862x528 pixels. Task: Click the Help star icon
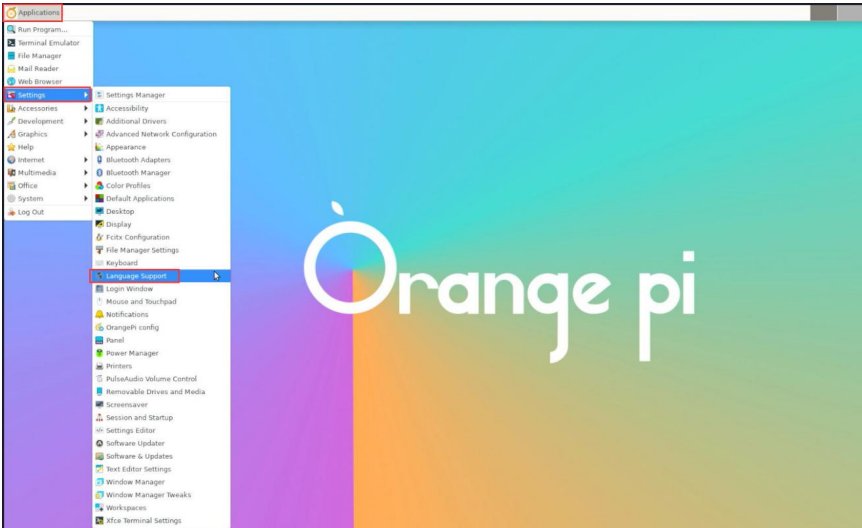point(11,147)
